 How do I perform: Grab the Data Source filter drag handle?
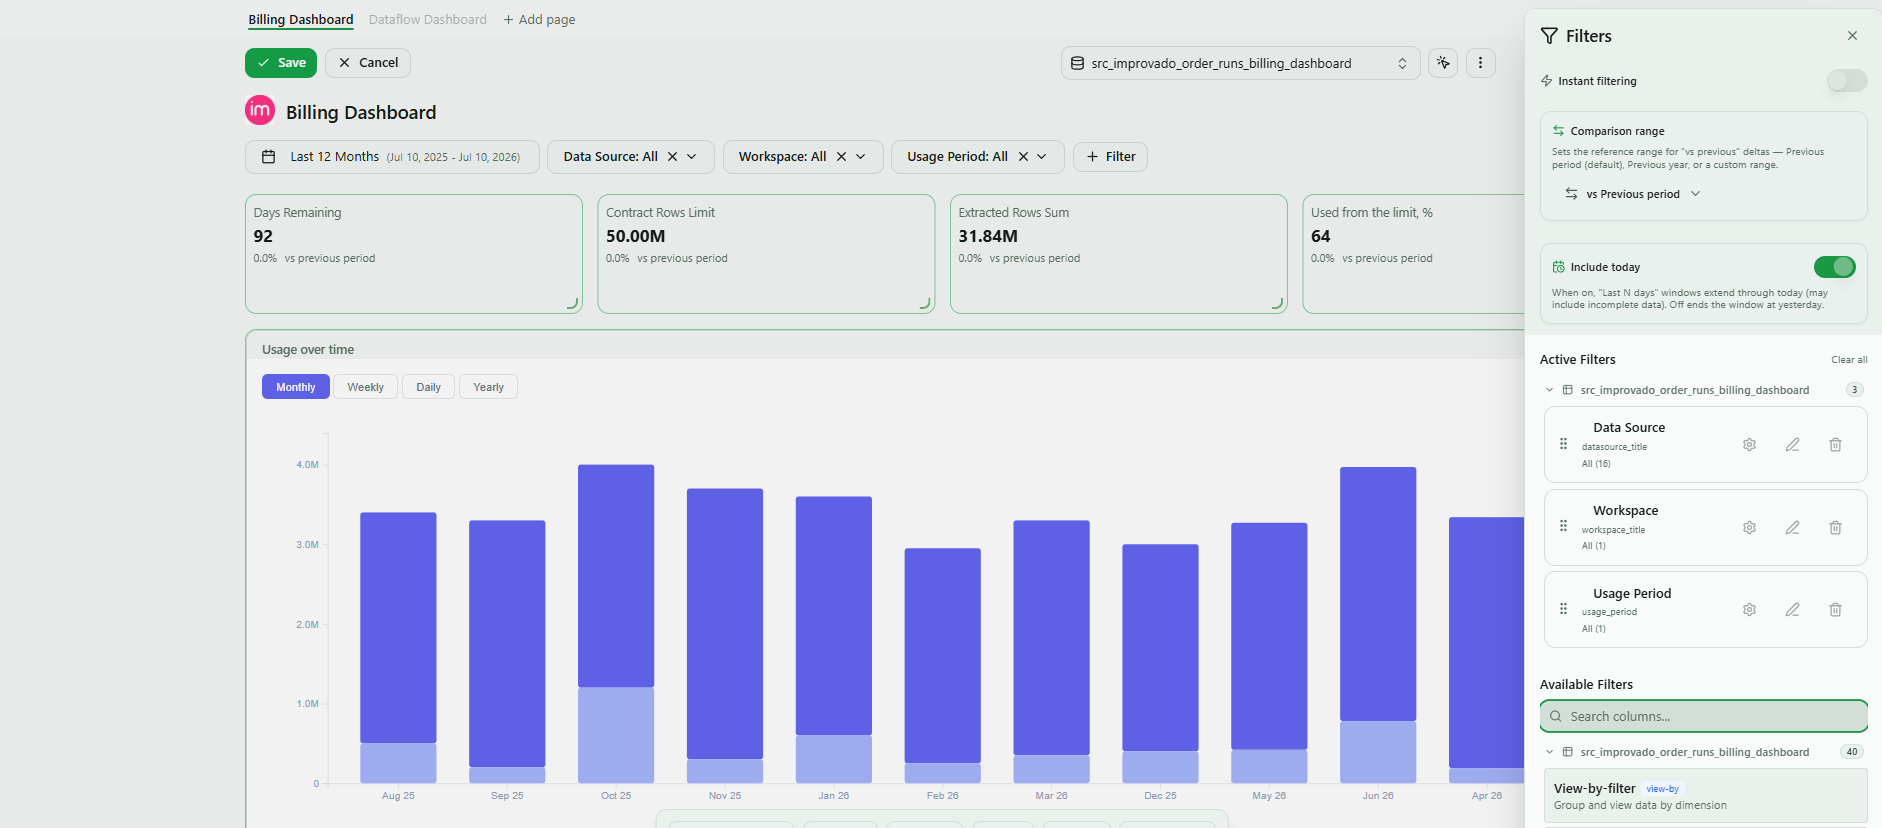click(1564, 444)
